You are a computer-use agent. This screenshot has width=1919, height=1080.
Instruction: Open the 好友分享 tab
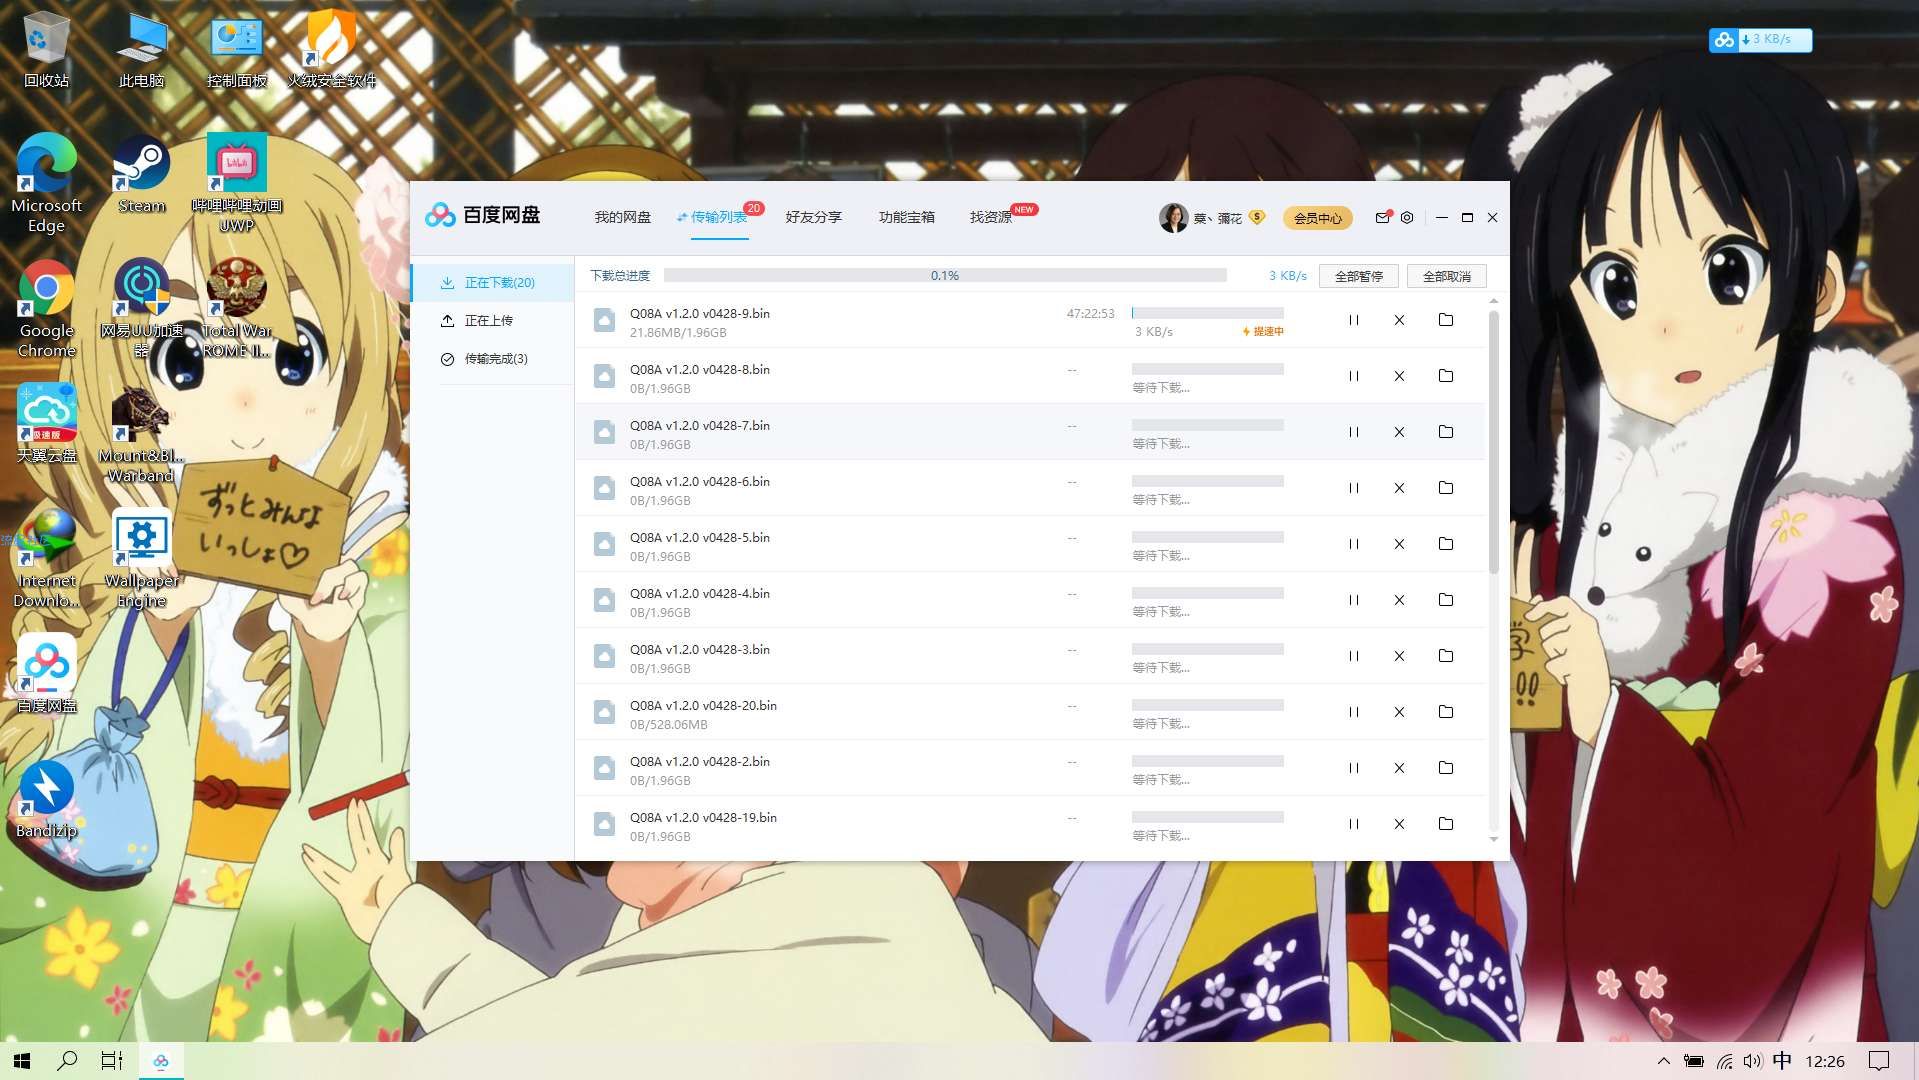coord(813,217)
